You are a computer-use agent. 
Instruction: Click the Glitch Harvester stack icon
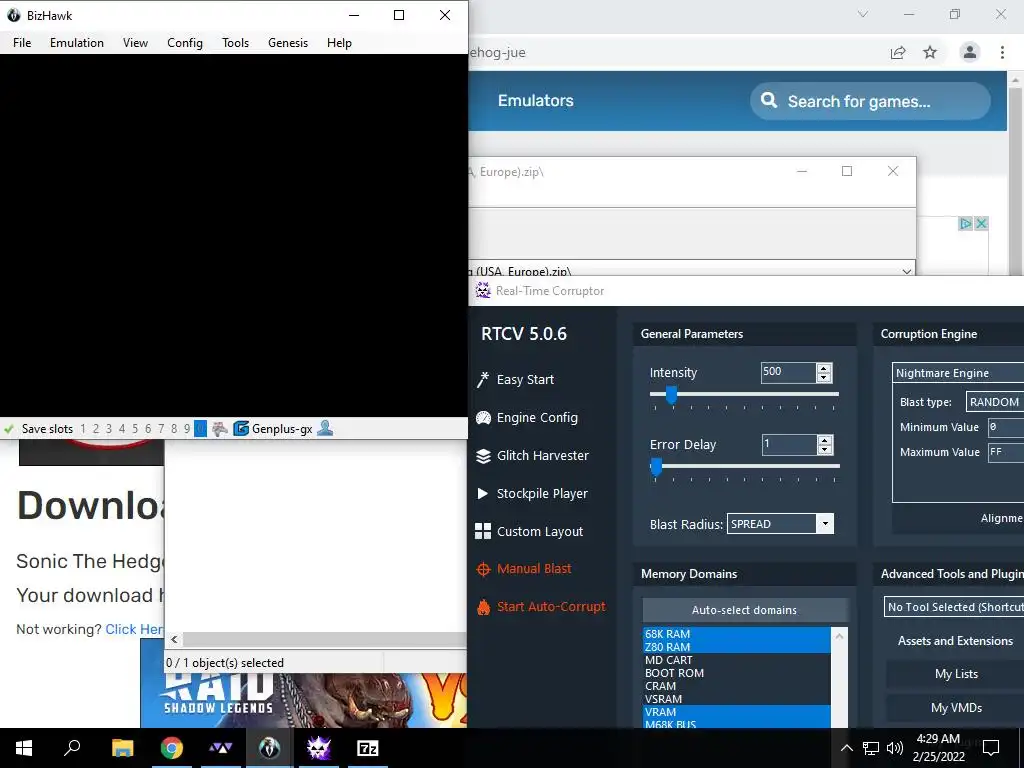(483, 456)
